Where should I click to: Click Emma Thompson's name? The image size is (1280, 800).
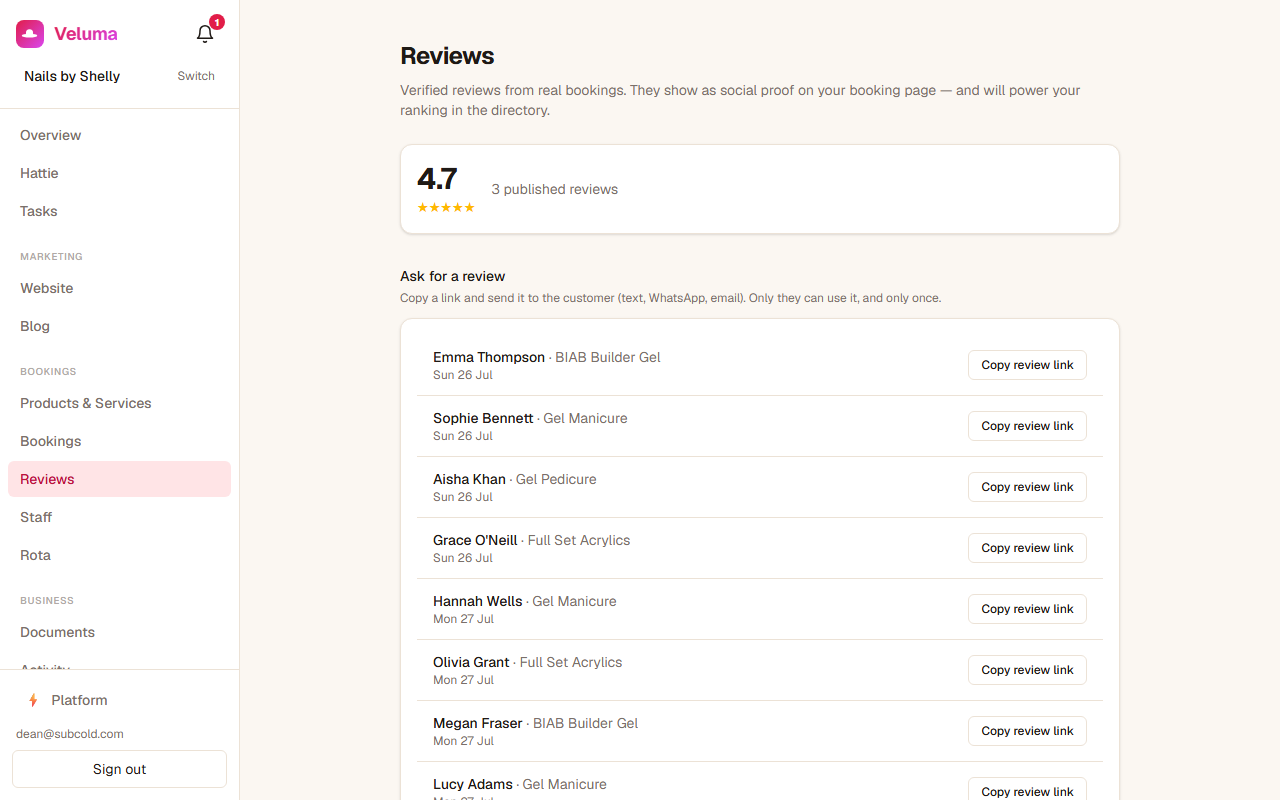tap(489, 357)
